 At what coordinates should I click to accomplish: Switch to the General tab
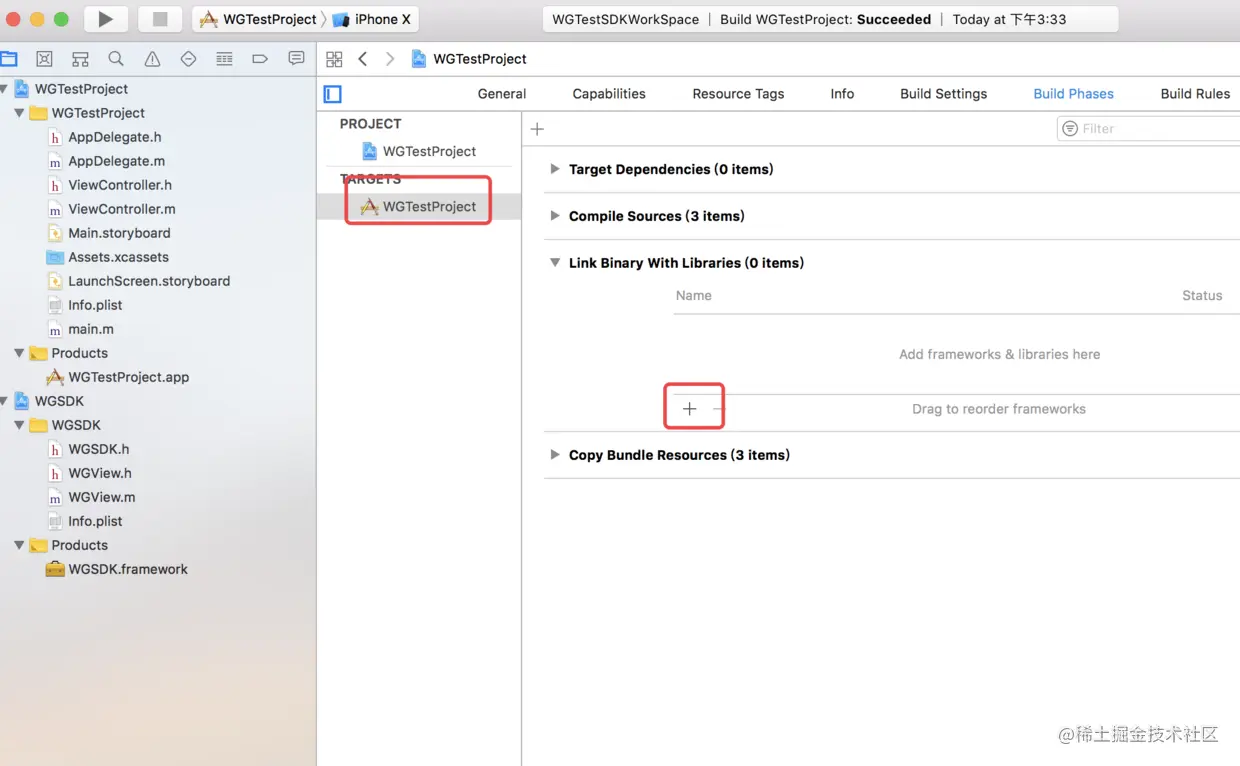[502, 94]
